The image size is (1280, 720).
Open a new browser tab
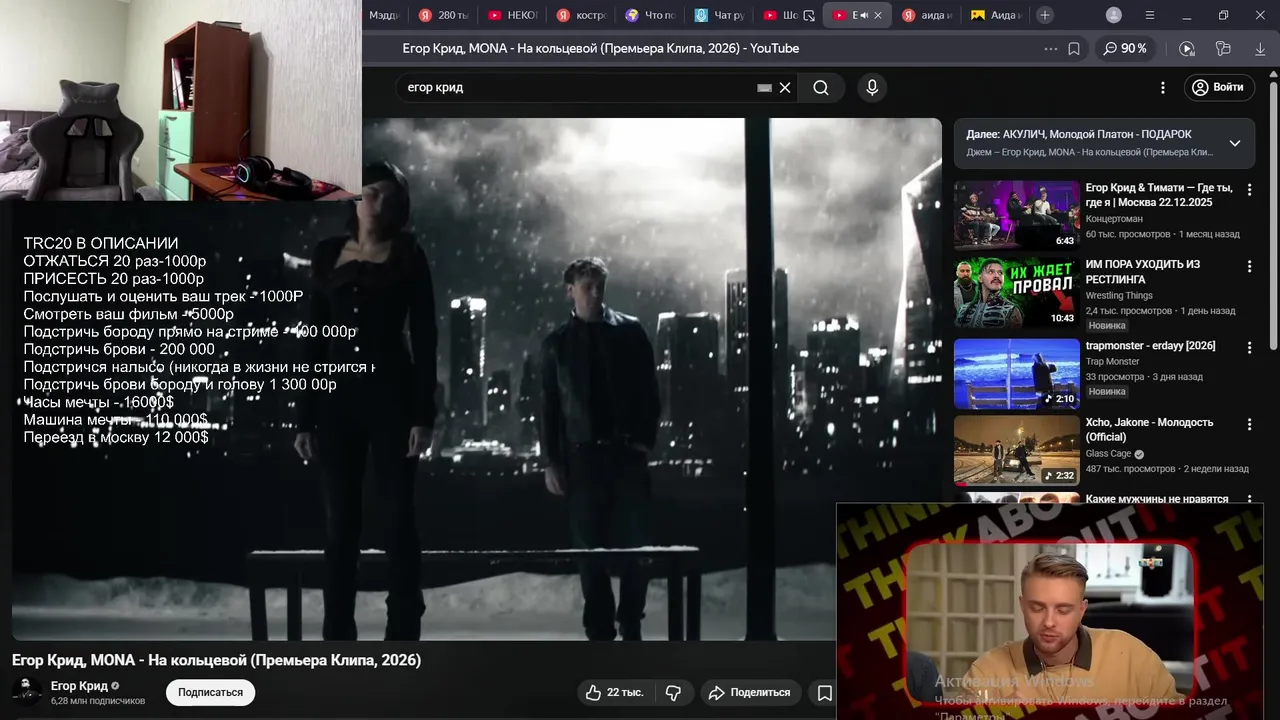(1044, 15)
